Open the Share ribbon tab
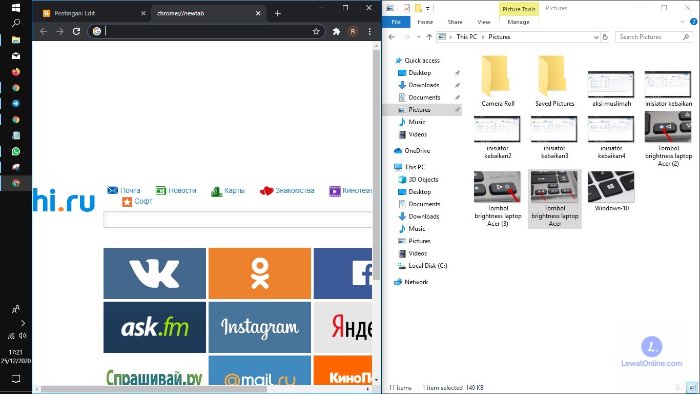Image resolution: width=700 pixels, height=394 pixels. (455, 22)
